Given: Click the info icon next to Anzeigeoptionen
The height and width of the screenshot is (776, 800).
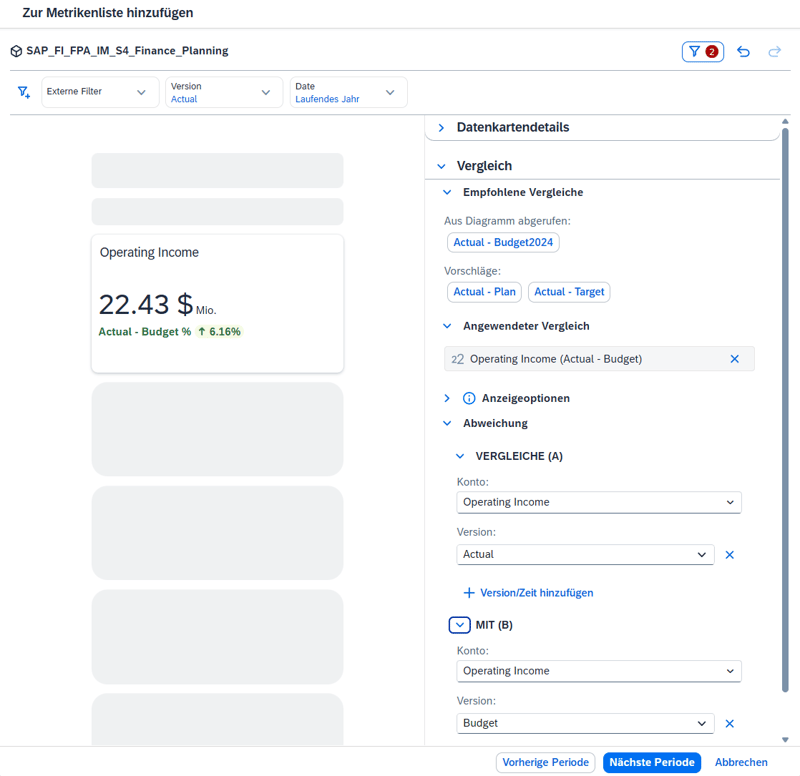Looking at the screenshot, I should click(x=469, y=397).
